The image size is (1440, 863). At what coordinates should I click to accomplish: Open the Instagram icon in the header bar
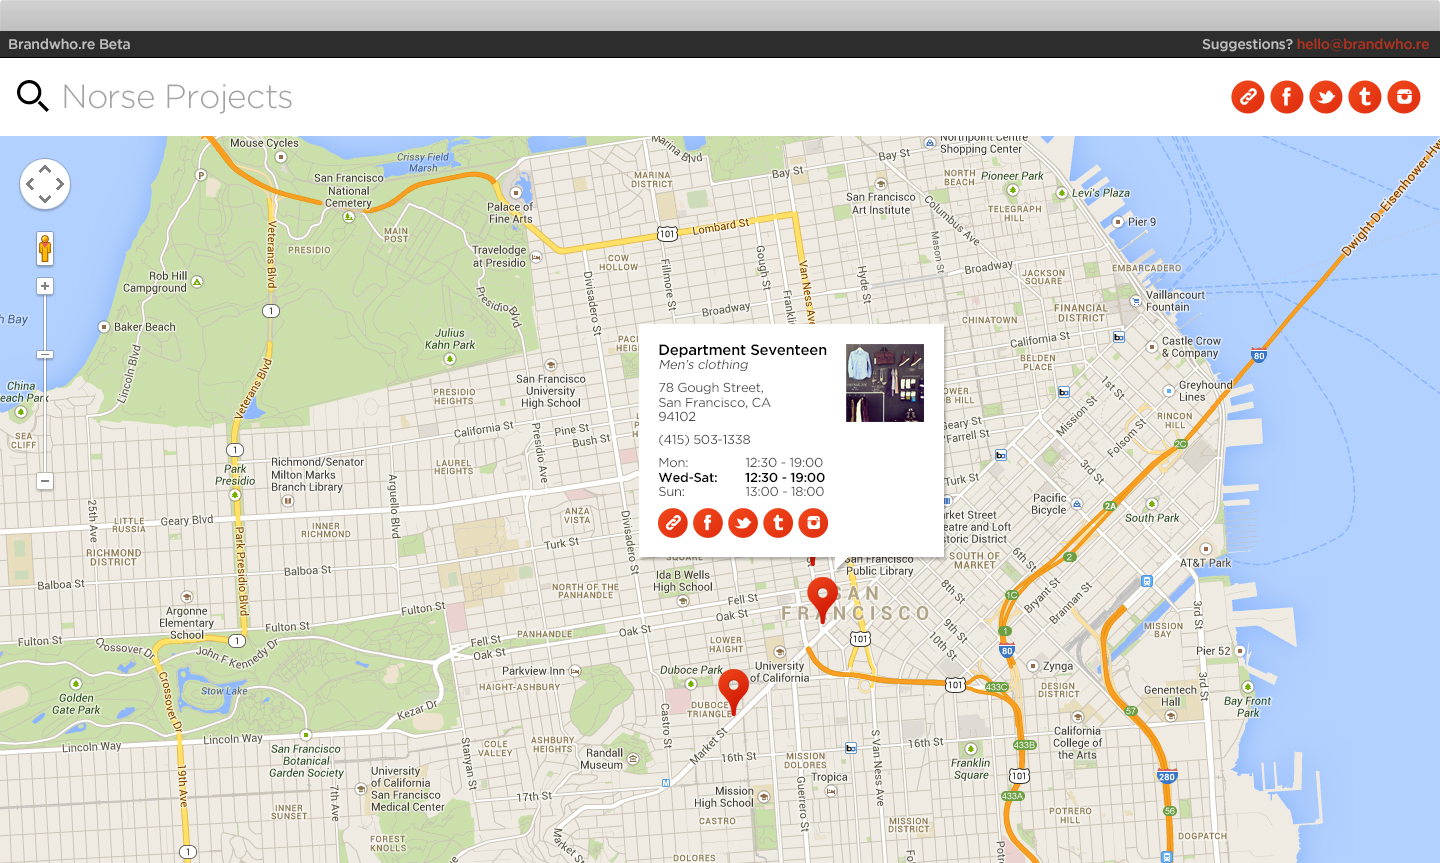coord(1404,97)
